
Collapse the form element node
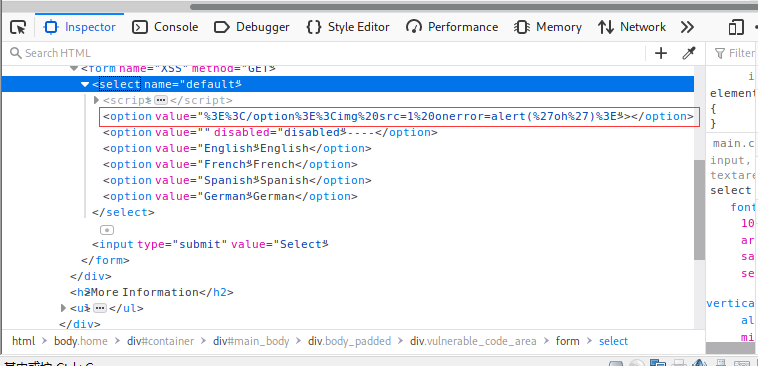pos(74,68)
